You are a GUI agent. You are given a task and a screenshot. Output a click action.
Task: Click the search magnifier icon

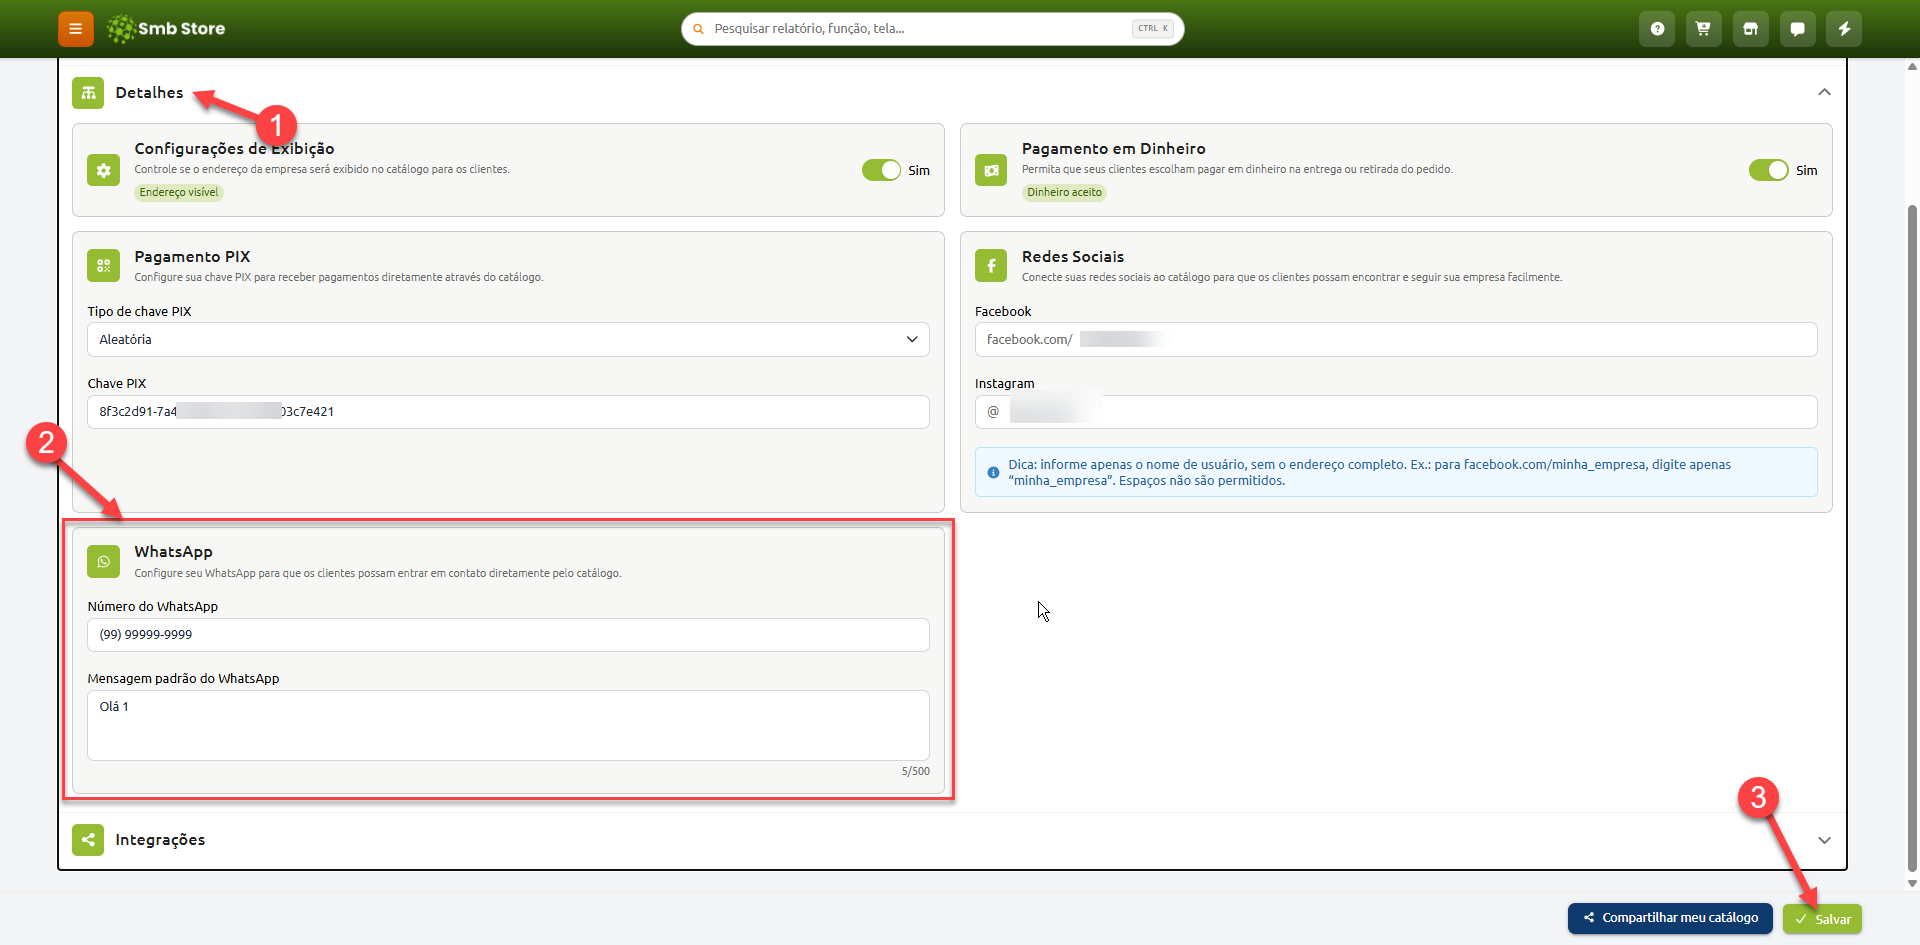[x=699, y=29]
